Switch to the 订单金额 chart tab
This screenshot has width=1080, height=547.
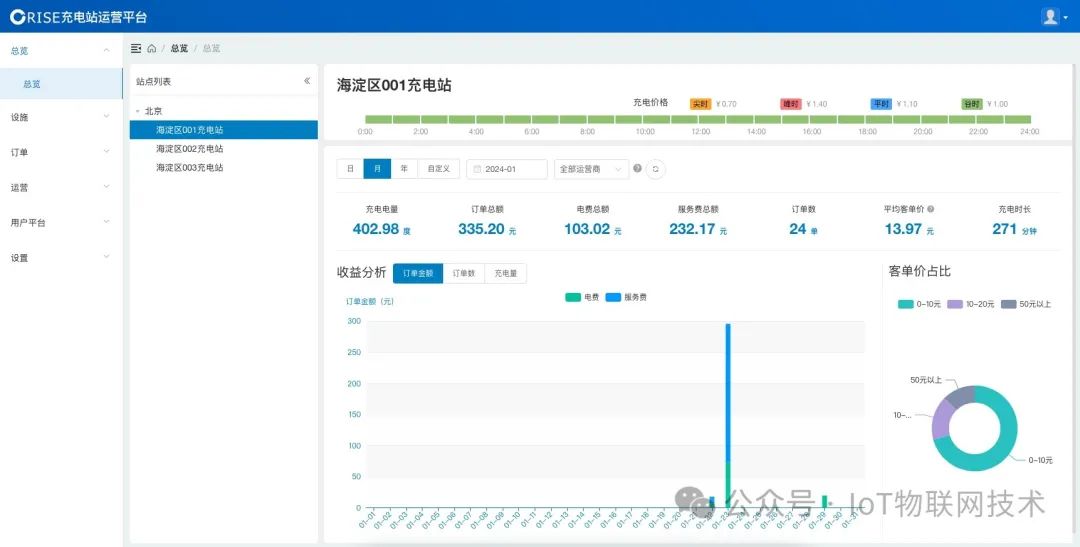click(418, 274)
